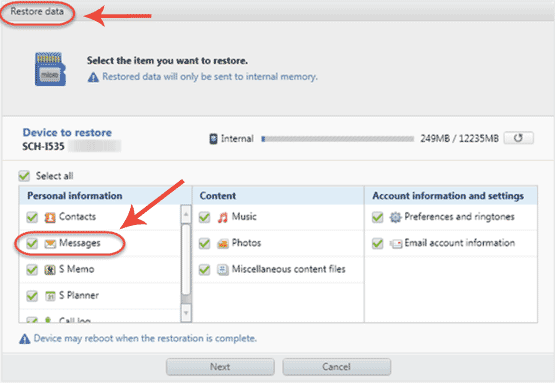Click the personal information scrollbar thumb

[186, 259]
